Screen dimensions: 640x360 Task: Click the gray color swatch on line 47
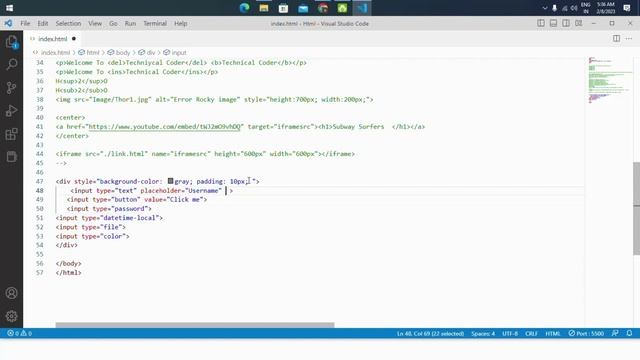click(171, 181)
